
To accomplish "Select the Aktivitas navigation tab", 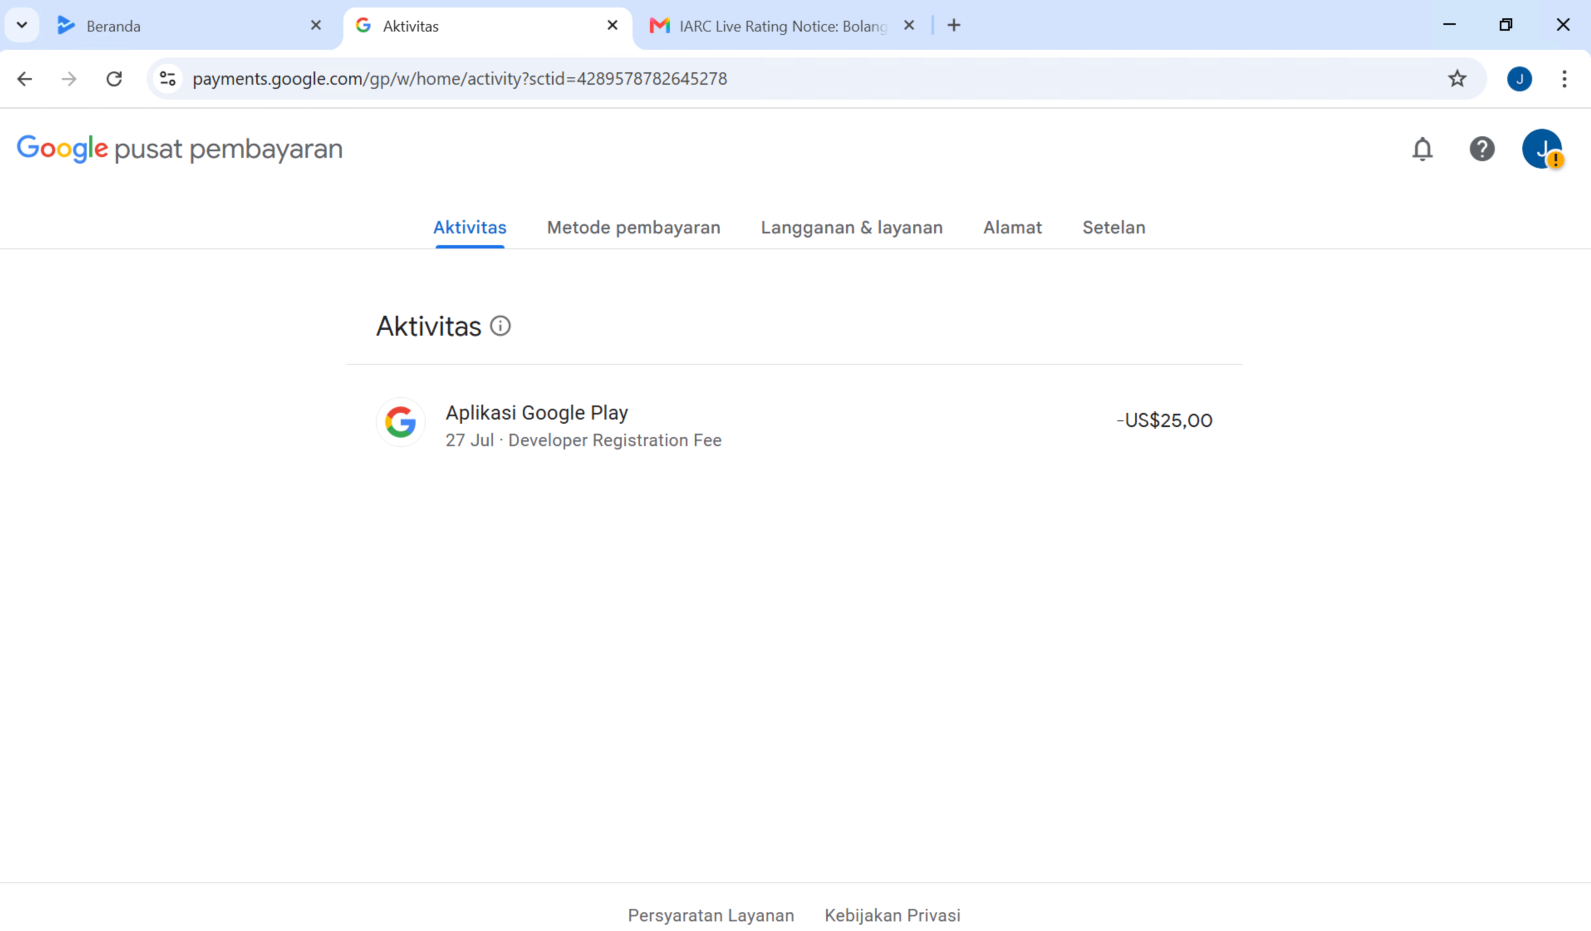I will [x=470, y=228].
